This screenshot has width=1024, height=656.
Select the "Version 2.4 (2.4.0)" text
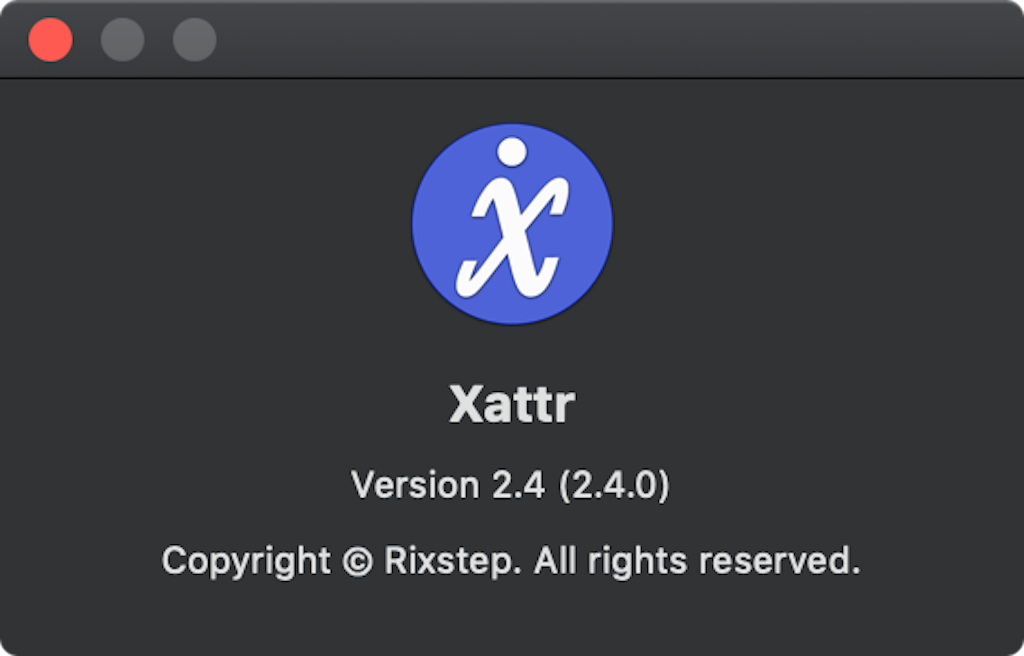(510, 485)
